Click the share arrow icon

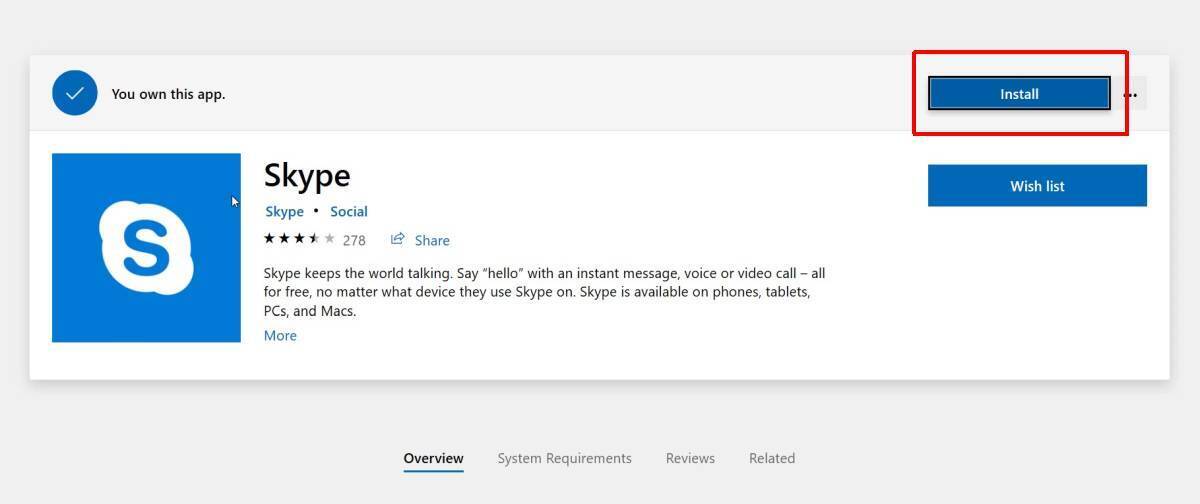(x=398, y=239)
